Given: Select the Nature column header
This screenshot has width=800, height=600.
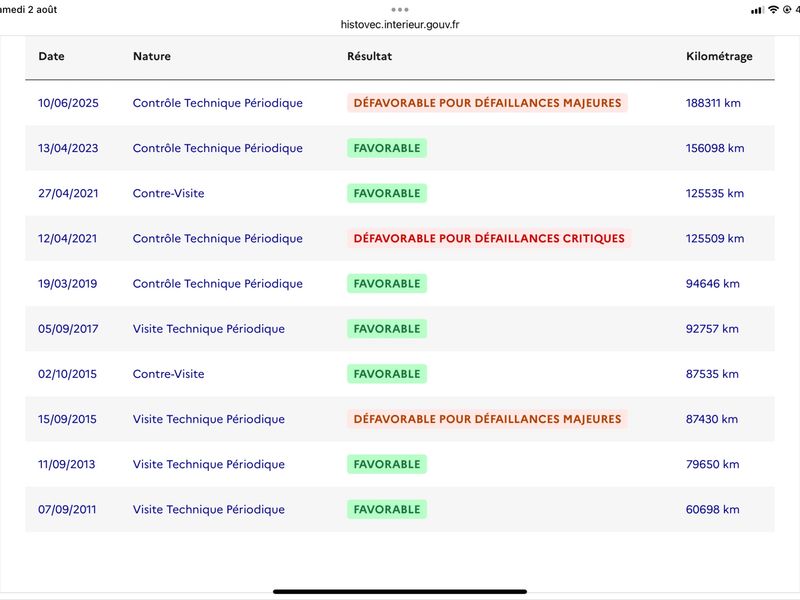Looking at the screenshot, I should click(152, 56).
